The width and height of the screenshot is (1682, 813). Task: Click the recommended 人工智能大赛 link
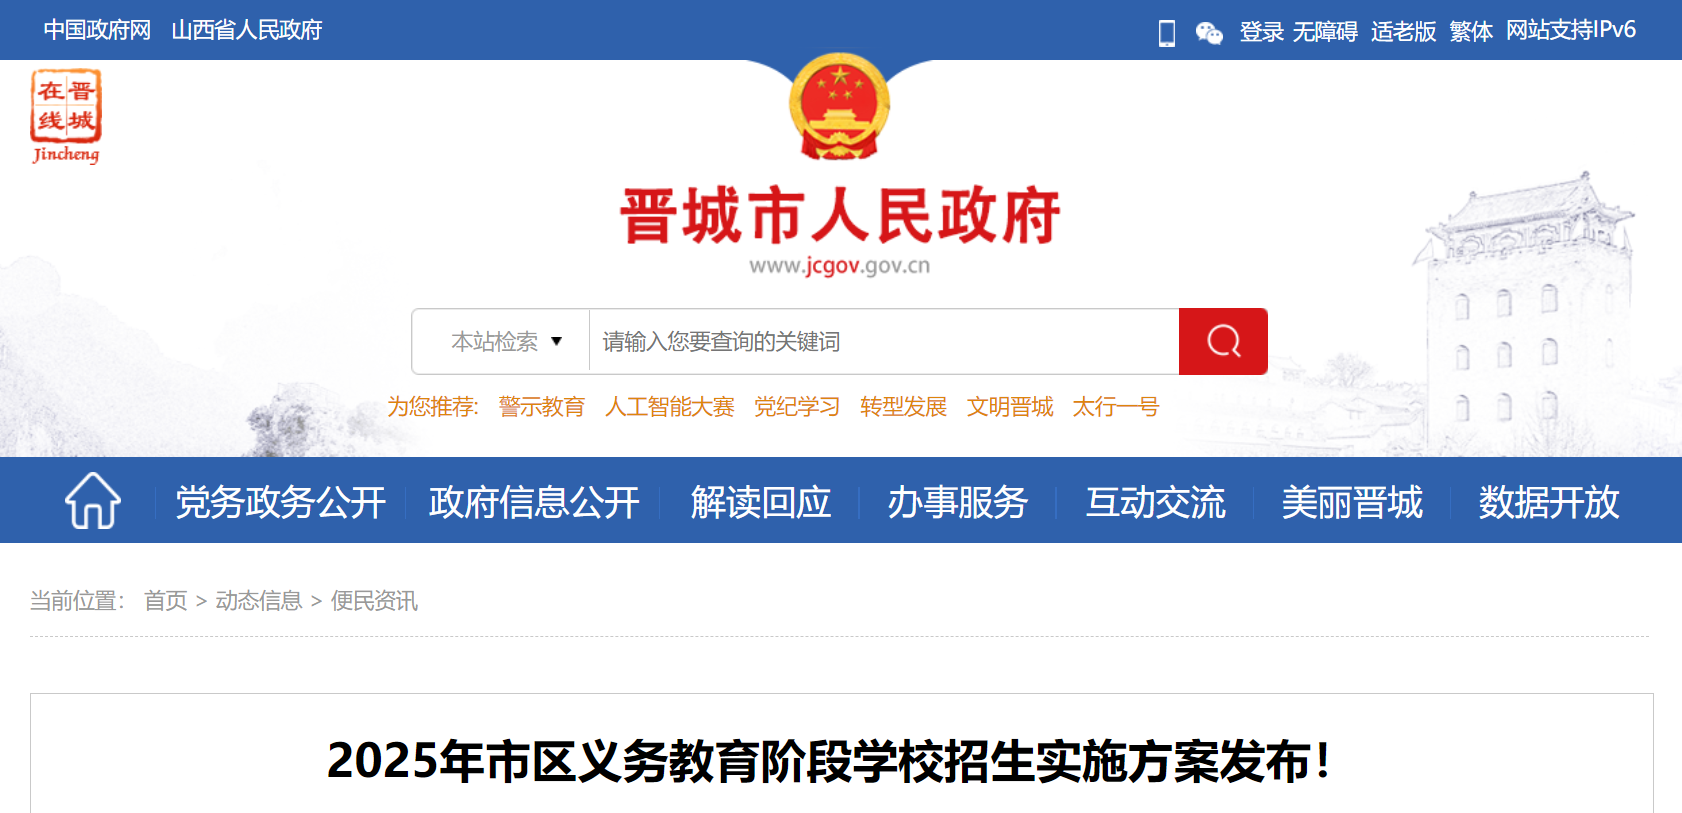coord(670,407)
